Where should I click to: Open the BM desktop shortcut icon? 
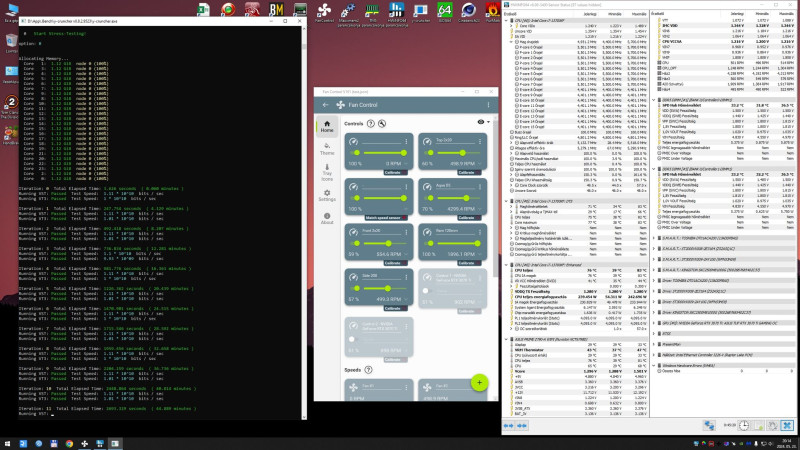coord(276,10)
